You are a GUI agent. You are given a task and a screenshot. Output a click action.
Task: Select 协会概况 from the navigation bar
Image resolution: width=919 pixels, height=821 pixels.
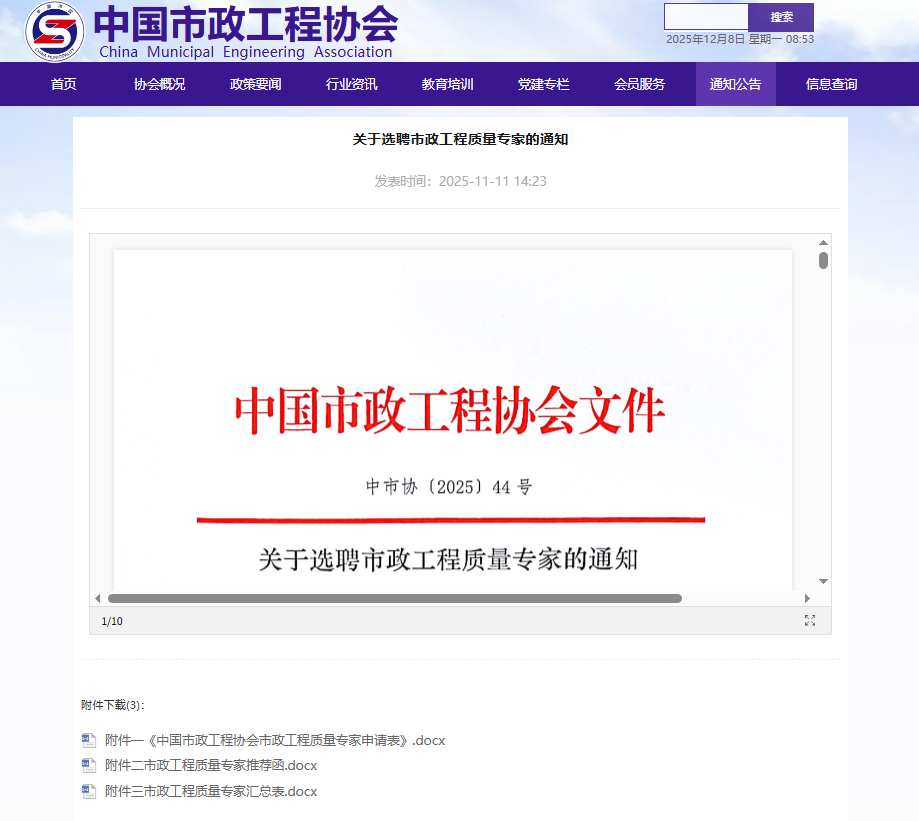pyautogui.click(x=159, y=84)
